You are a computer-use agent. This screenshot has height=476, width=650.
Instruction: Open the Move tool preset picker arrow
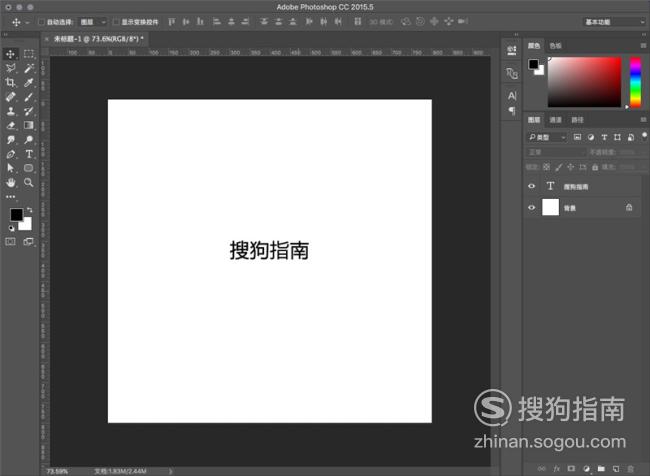coord(27,22)
